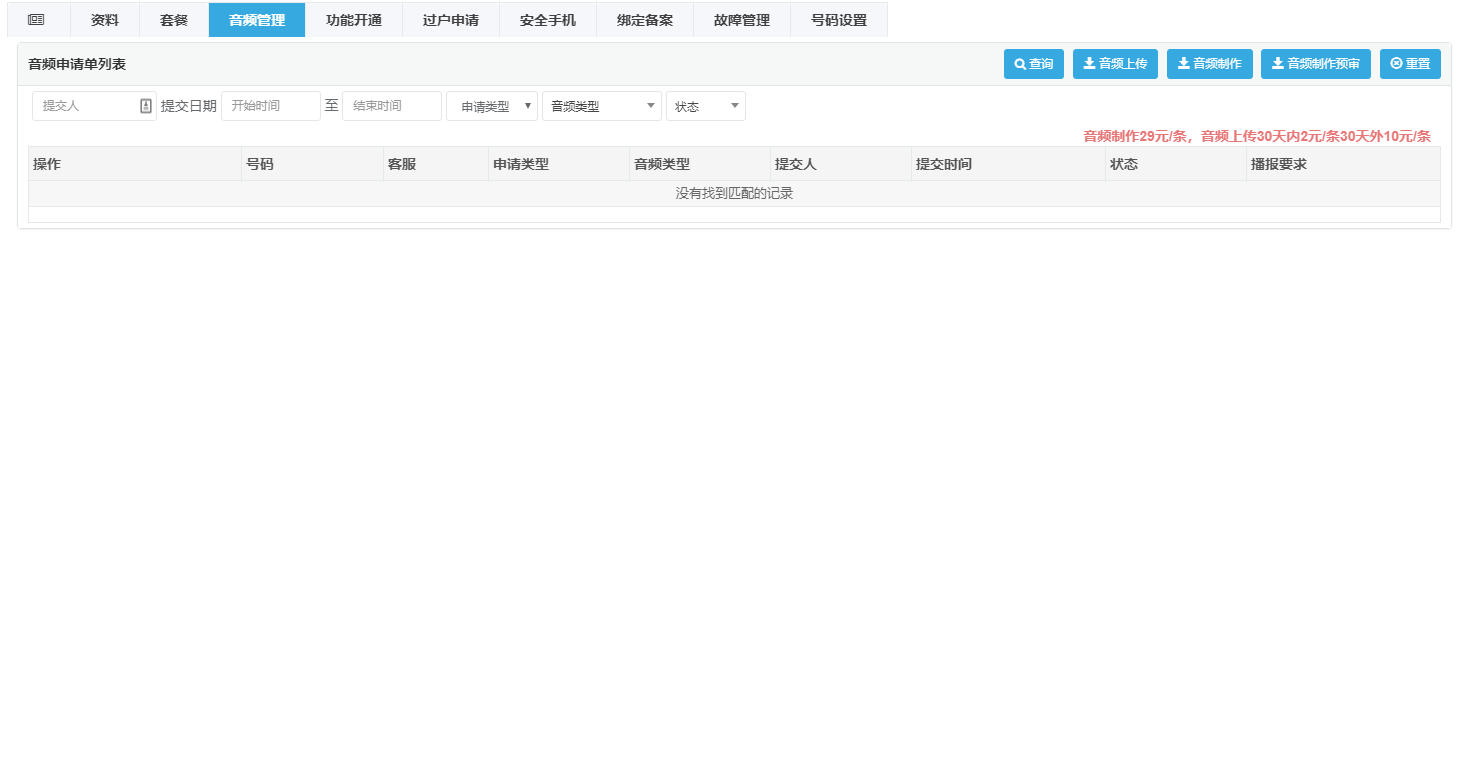Open the 故障管理 tab
Image resolution: width=1472 pixels, height=770 pixels.
click(742, 20)
